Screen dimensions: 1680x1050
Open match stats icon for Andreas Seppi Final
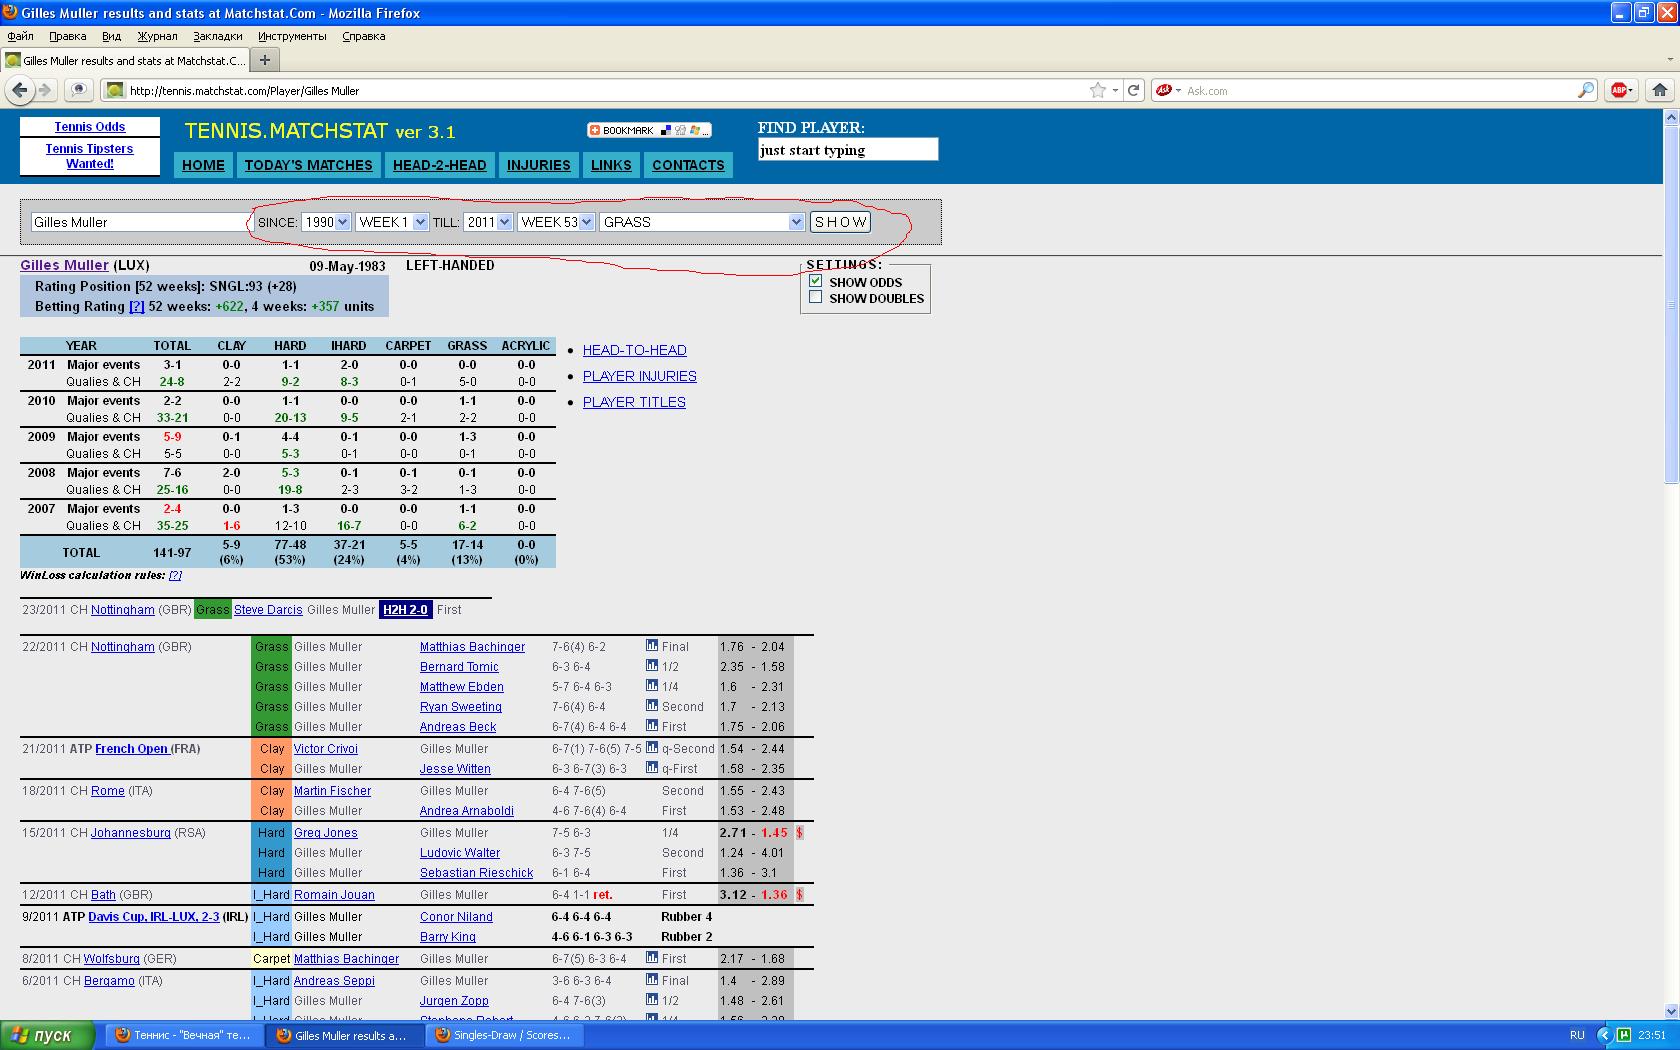tap(652, 980)
